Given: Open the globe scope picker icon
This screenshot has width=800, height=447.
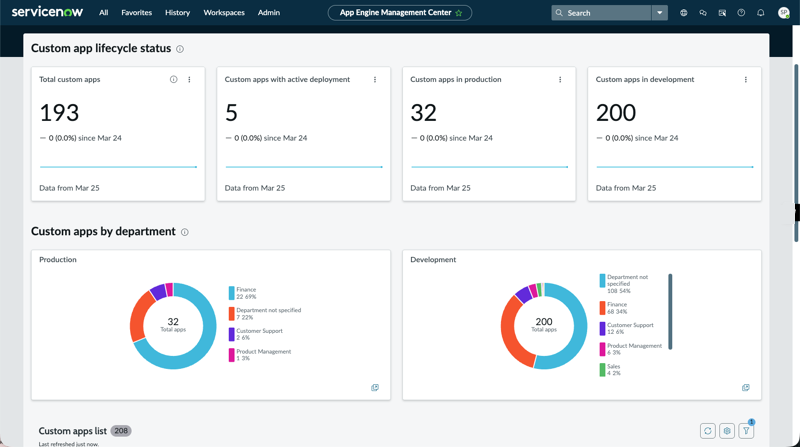Looking at the screenshot, I should [x=684, y=13].
